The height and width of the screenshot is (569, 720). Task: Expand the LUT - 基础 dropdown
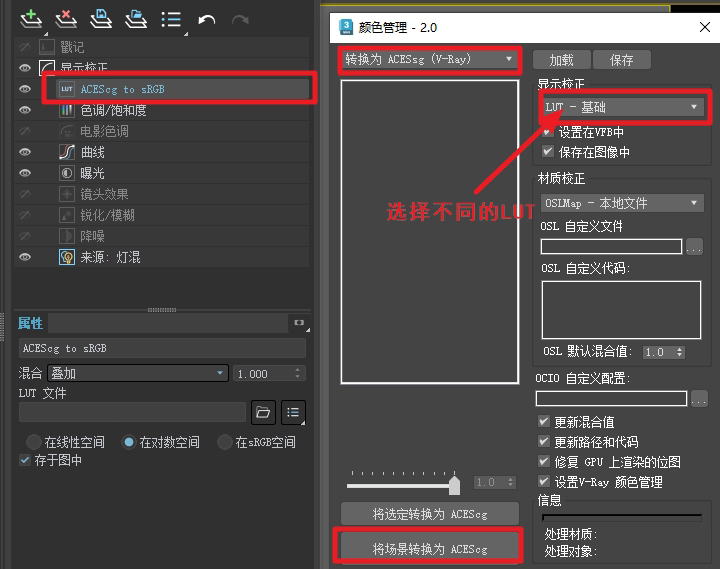[621, 107]
